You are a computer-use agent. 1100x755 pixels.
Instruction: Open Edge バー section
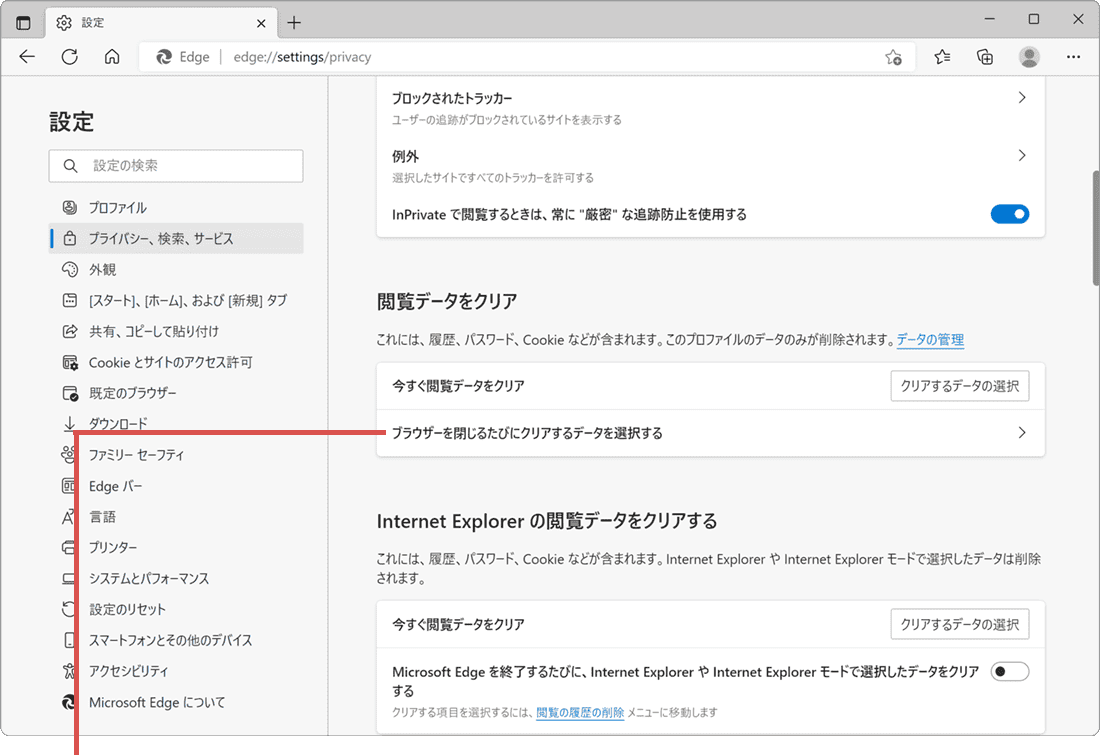(176, 486)
